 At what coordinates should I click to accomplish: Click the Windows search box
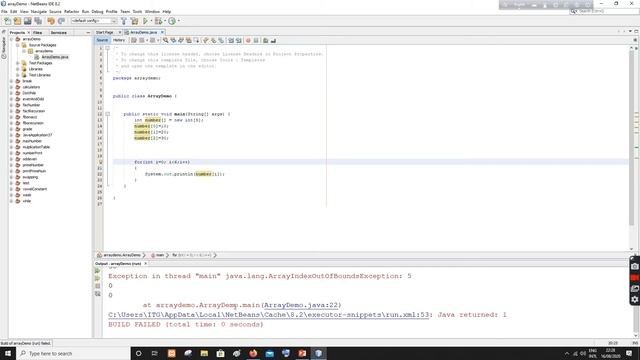[x=73, y=353]
